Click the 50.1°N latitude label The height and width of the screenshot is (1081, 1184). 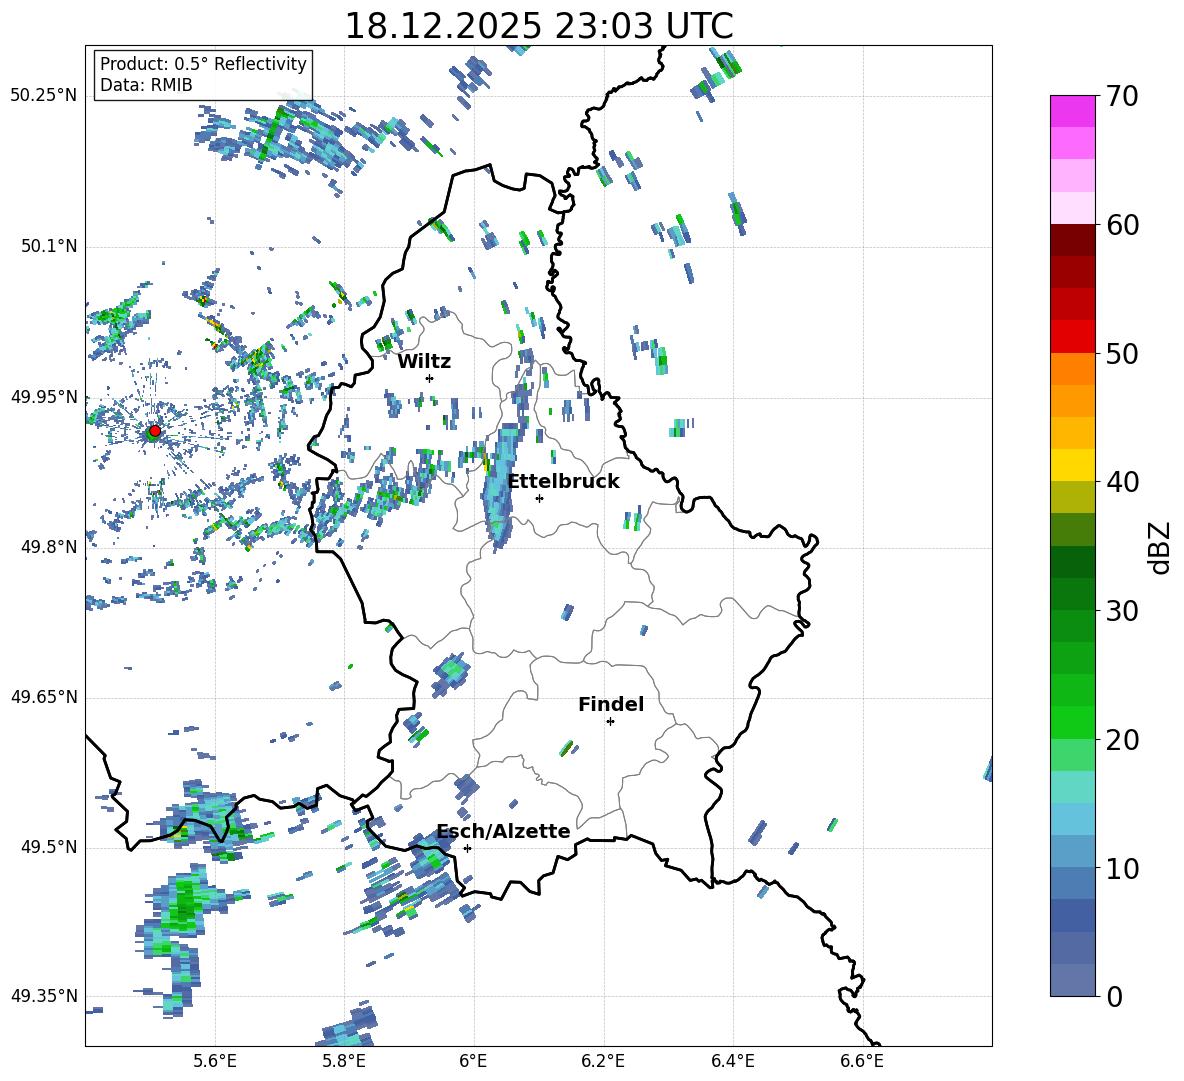coord(48,246)
